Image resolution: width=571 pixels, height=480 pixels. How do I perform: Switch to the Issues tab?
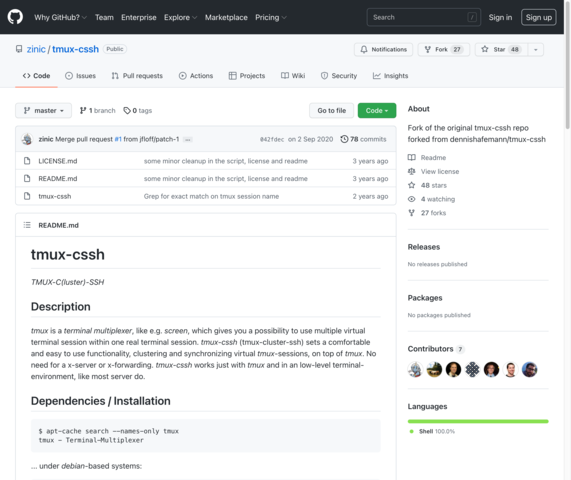click(80, 76)
